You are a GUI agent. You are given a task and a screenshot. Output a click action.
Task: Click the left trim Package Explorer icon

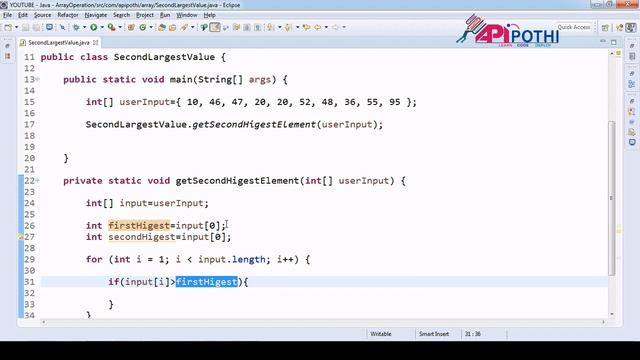[7, 56]
